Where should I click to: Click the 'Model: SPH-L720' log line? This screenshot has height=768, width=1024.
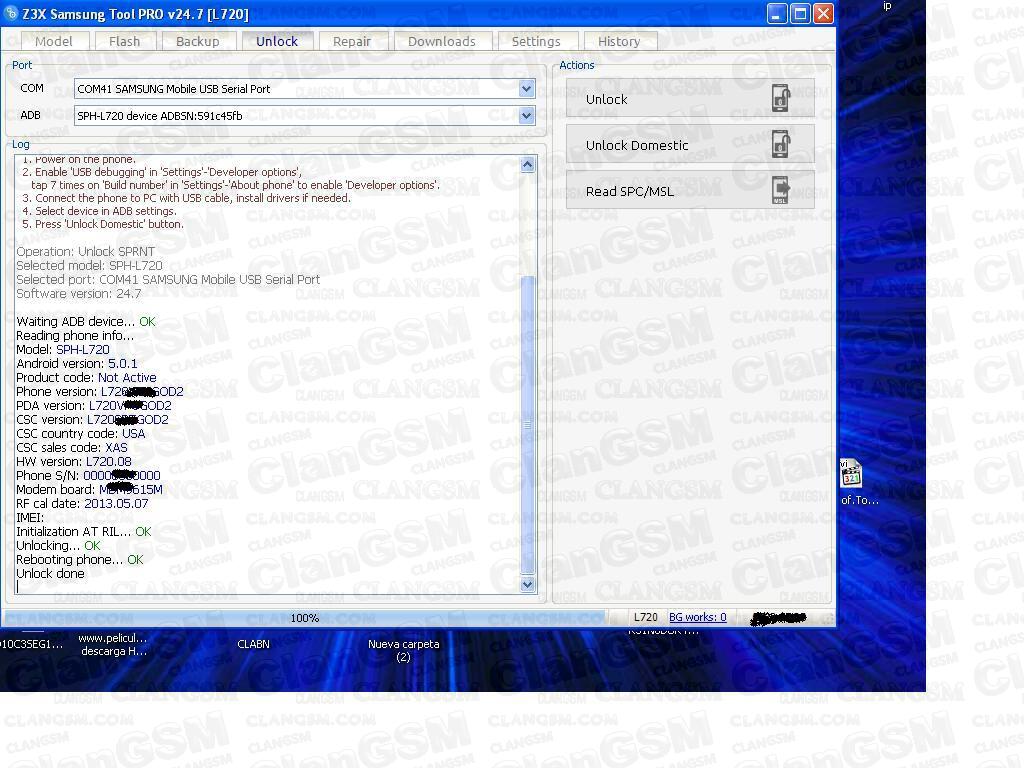point(63,349)
